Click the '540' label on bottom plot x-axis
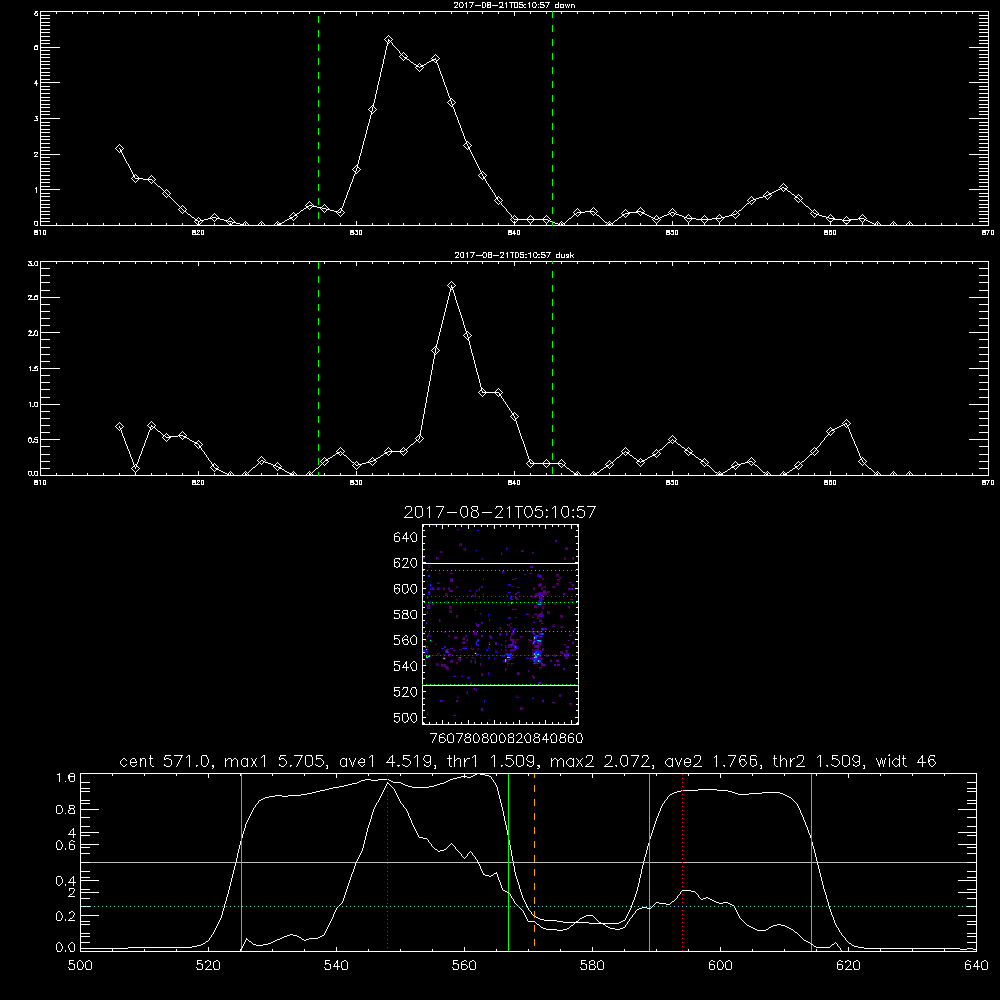This screenshot has width=1000, height=1000. (x=336, y=966)
